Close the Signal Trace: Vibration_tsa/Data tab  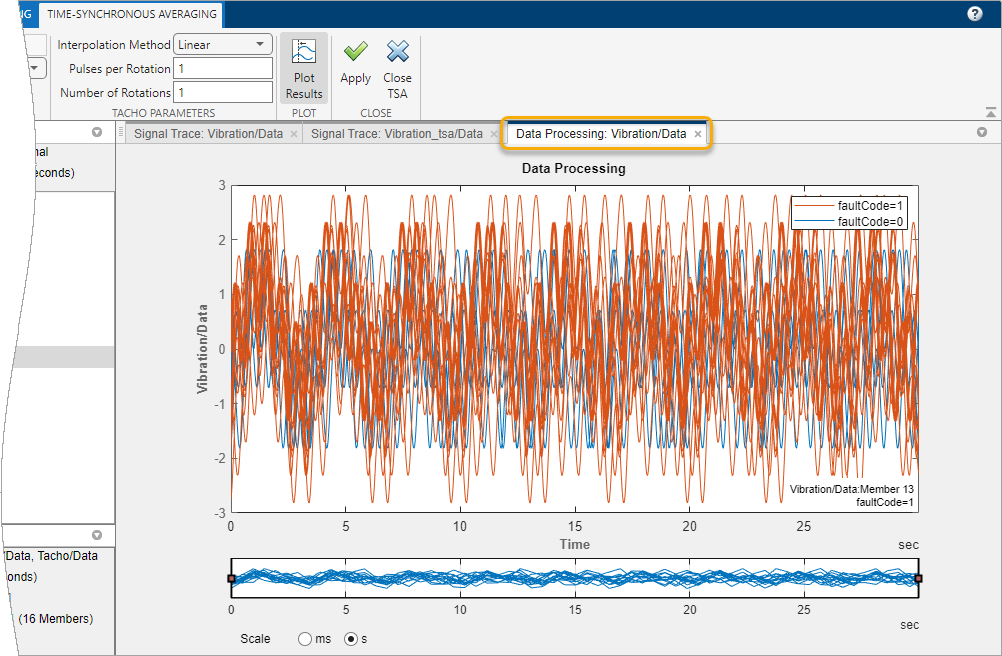[x=493, y=134]
